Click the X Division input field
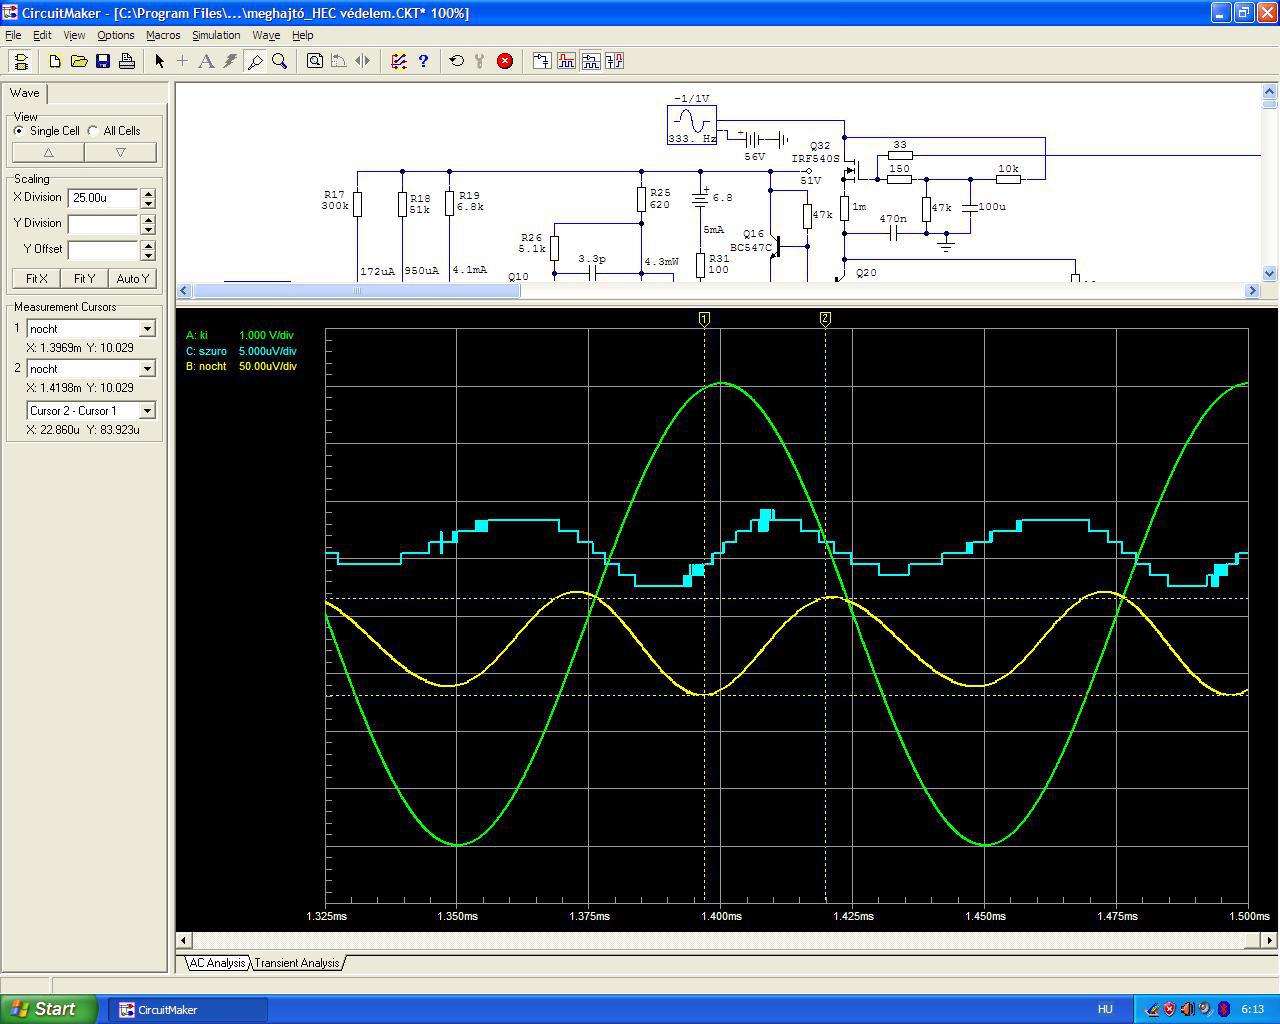The image size is (1280, 1024). (104, 198)
